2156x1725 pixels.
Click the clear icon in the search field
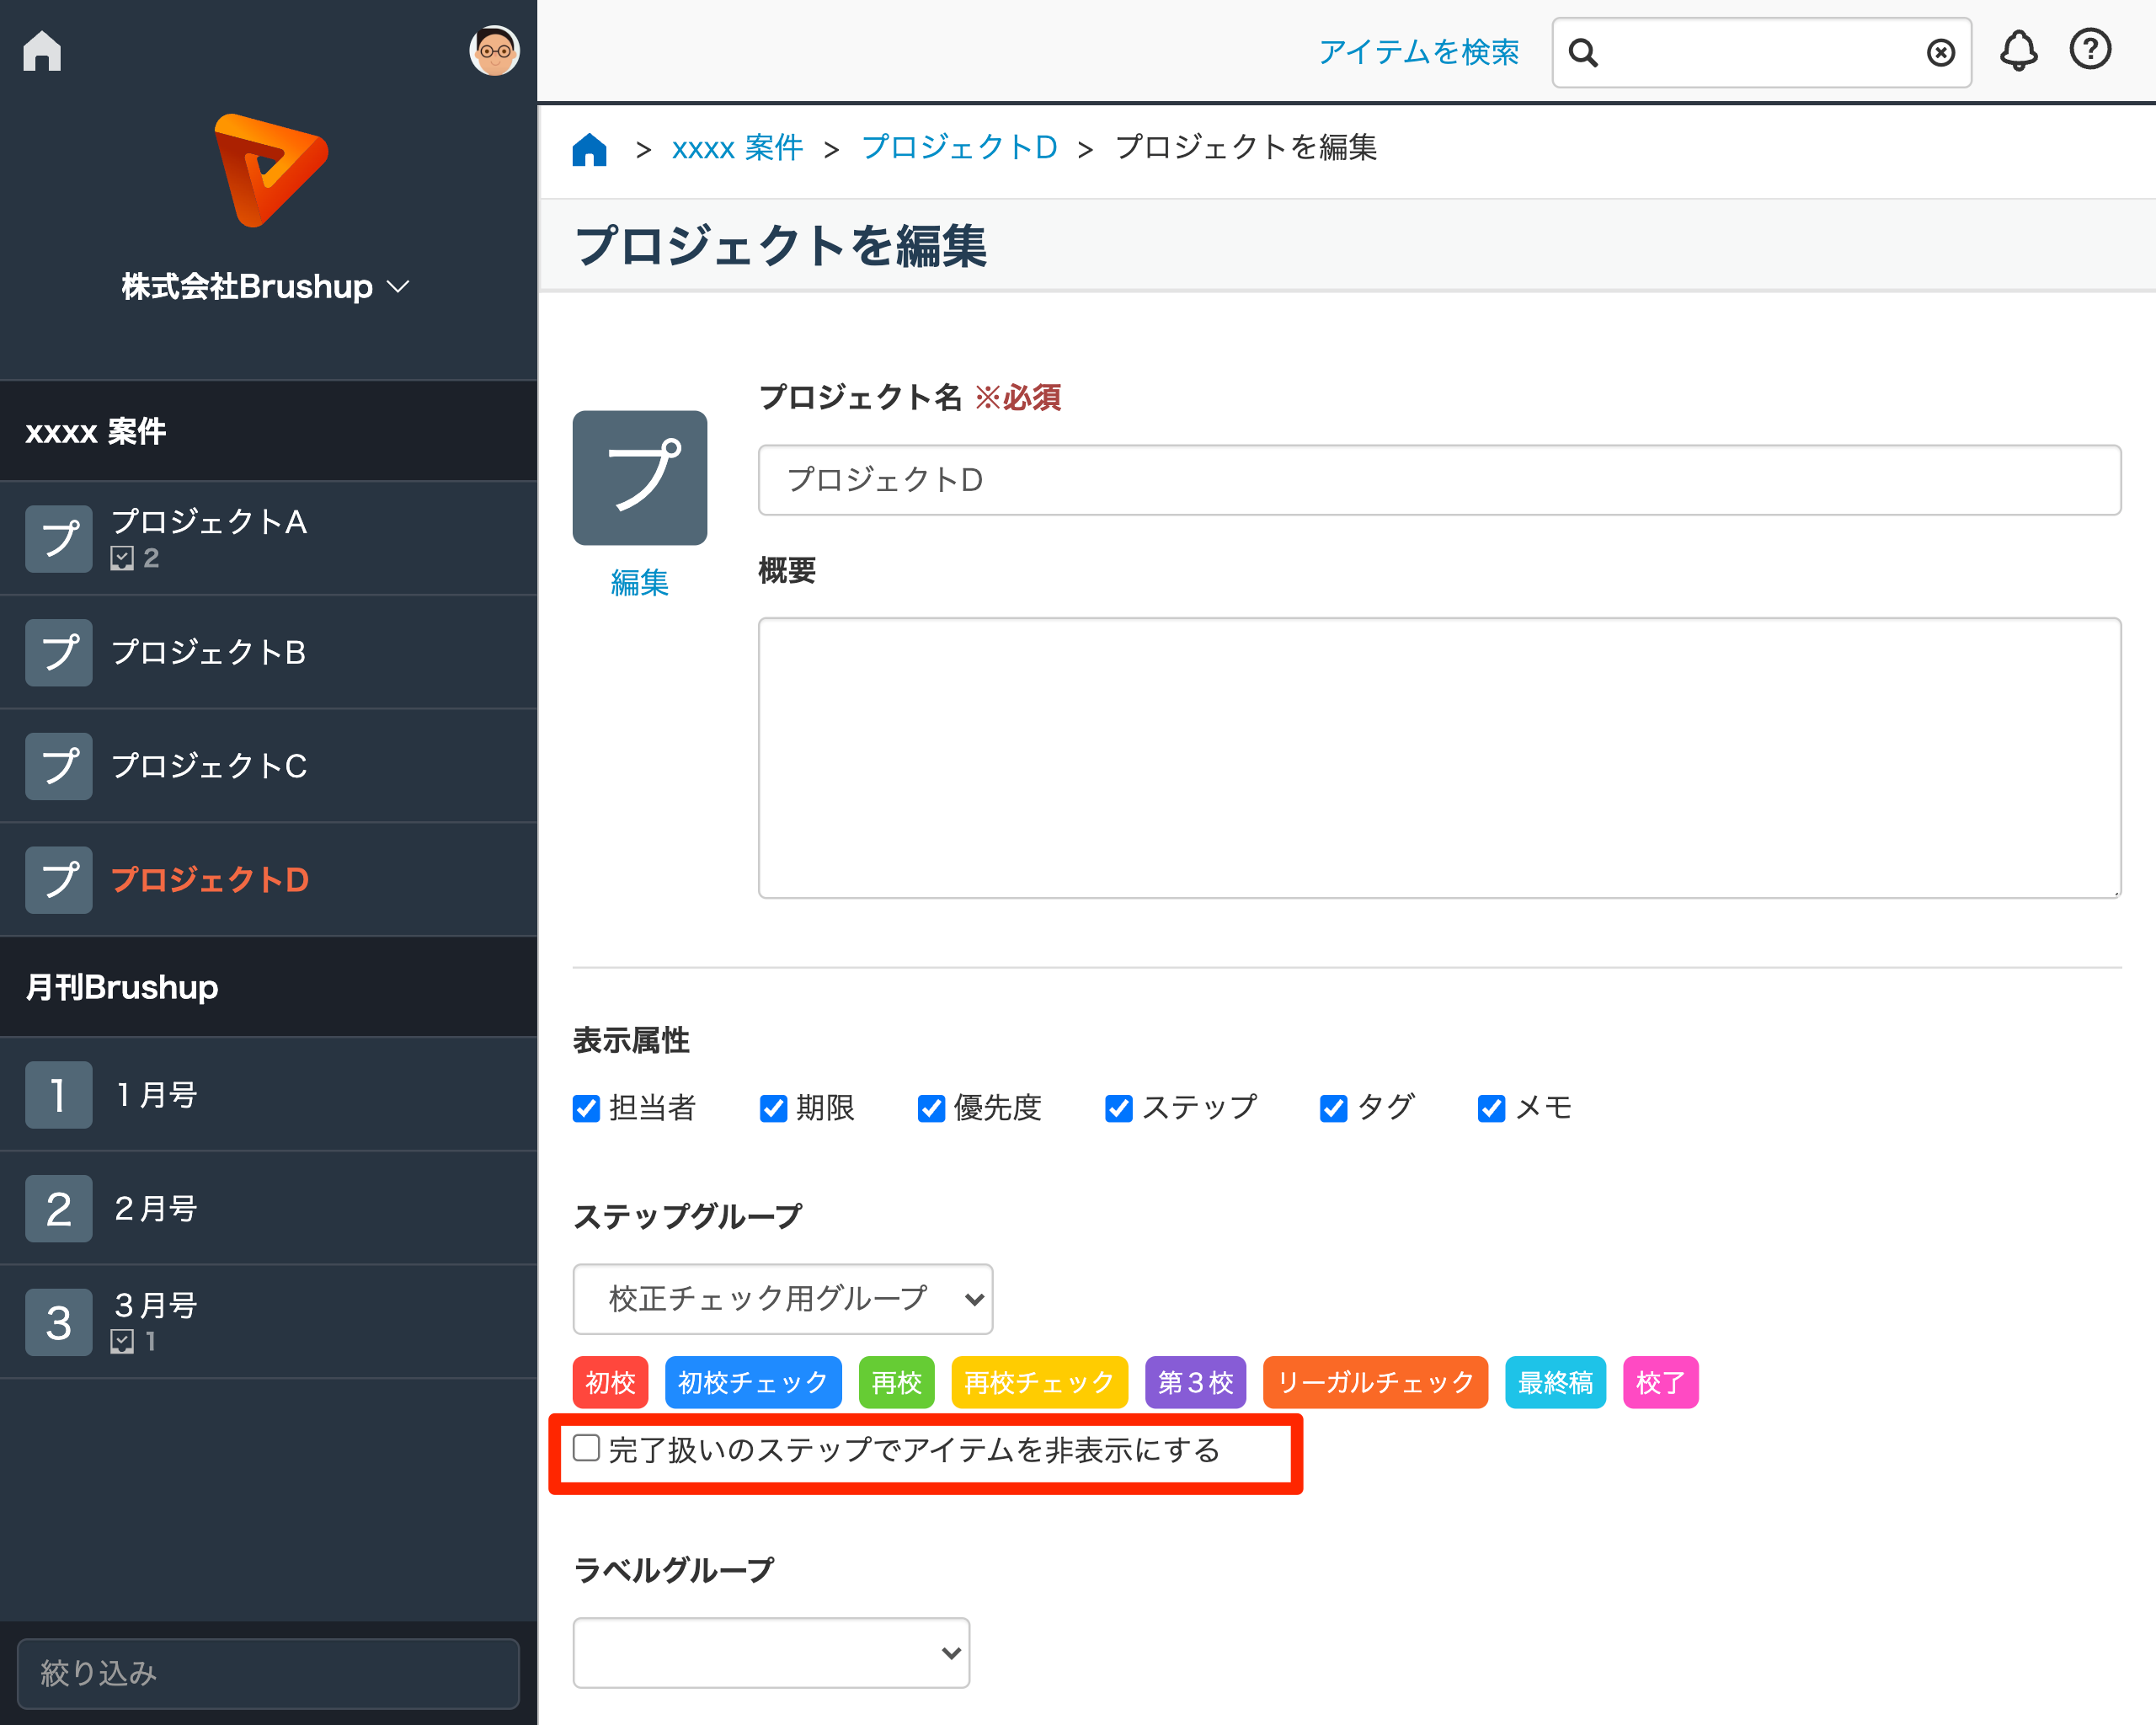click(1941, 52)
